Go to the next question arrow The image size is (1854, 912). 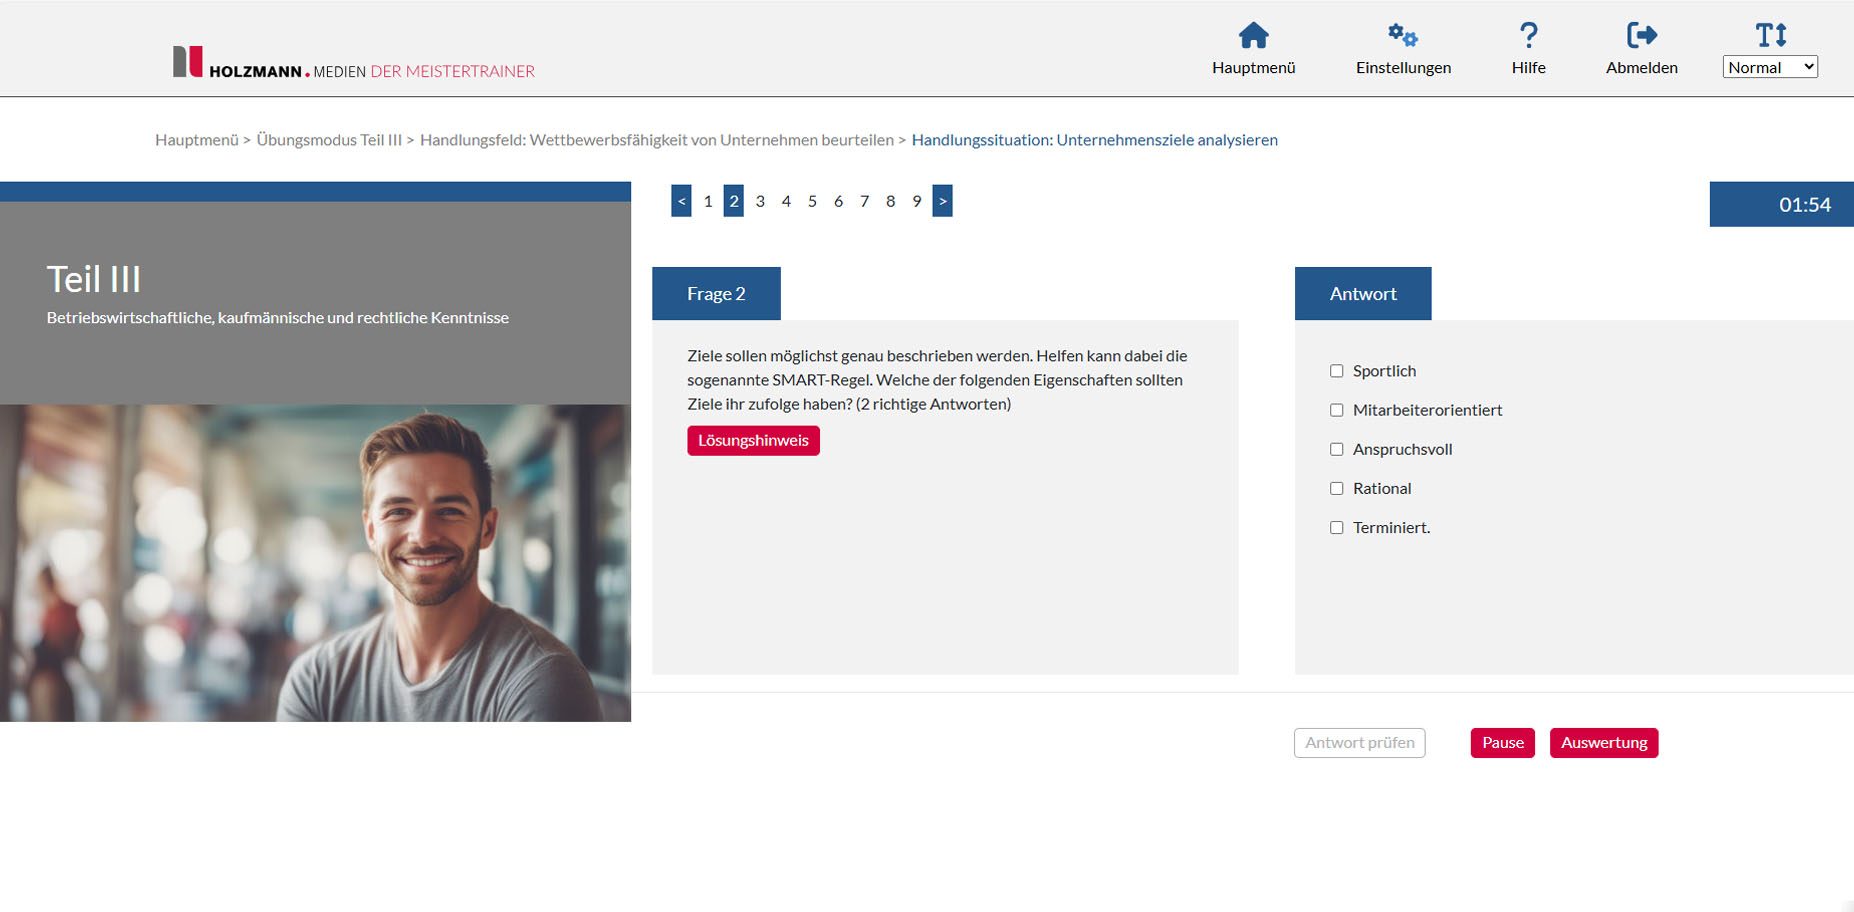pos(942,201)
